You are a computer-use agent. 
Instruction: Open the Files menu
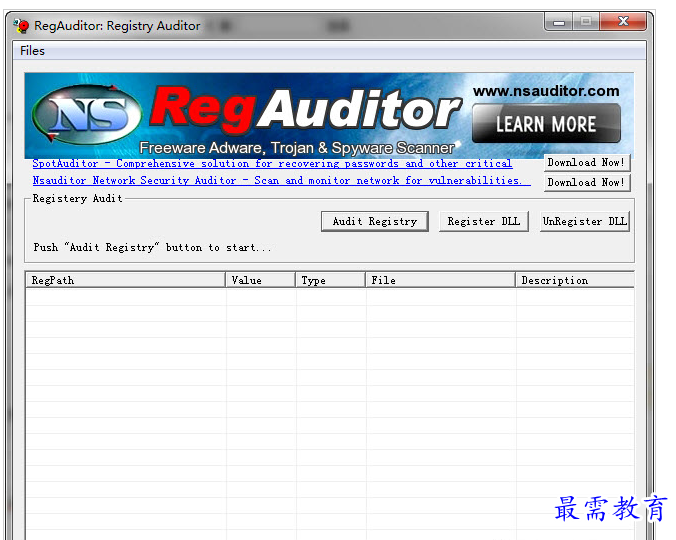click(x=32, y=51)
